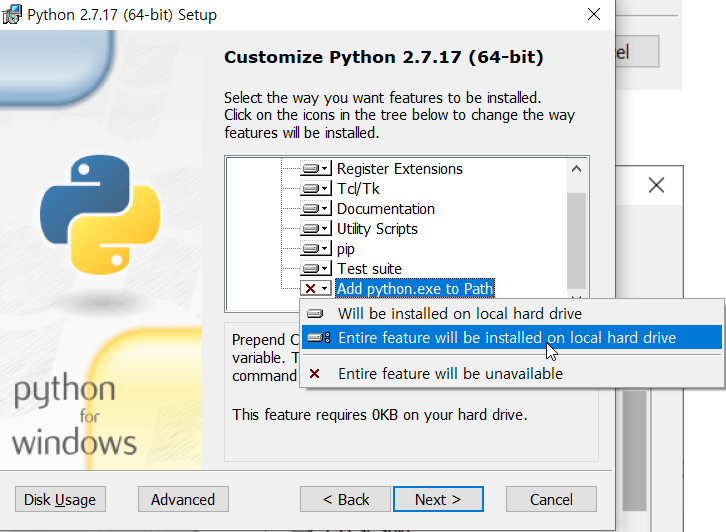Screen dimensions: 726x532
Task: Open the Register Extensions feature dropdown icon
Action: point(316,169)
